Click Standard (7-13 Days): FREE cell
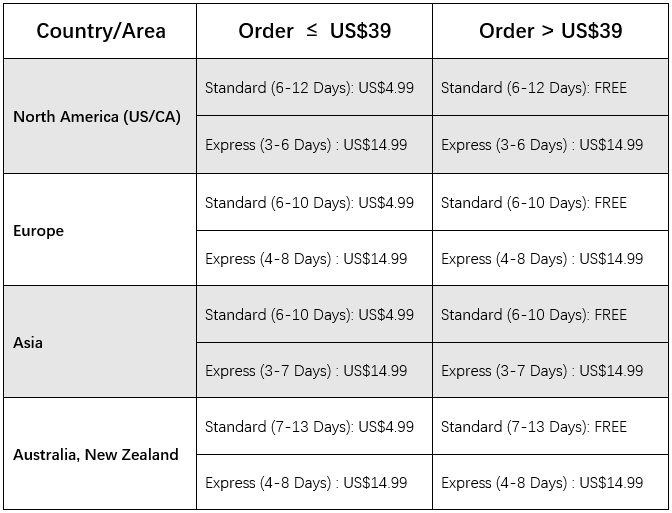The image size is (672, 513). click(550, 426)
